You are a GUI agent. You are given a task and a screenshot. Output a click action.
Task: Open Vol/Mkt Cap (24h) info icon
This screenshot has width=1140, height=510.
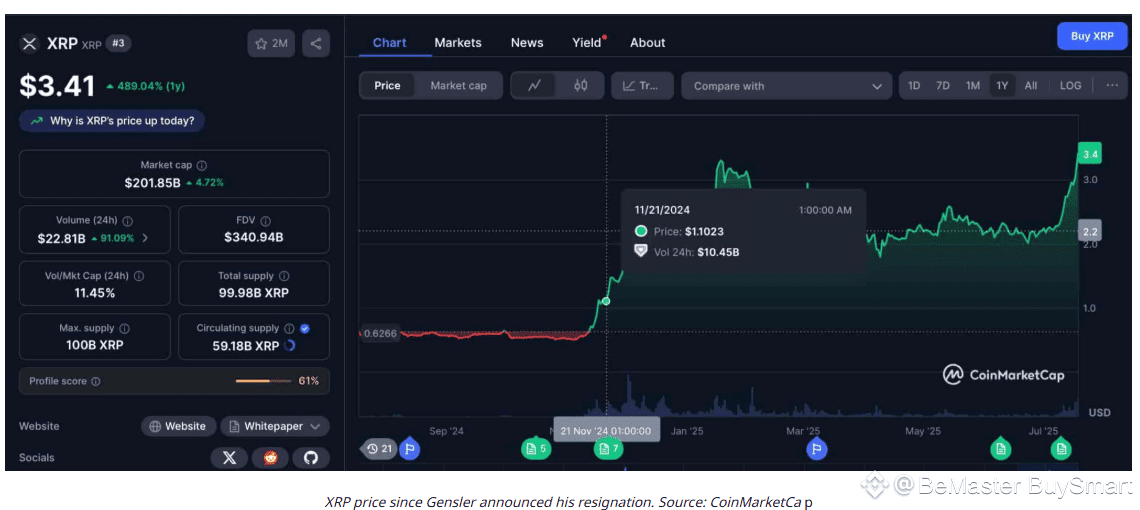pyautogui.click(x=139, y=276)
